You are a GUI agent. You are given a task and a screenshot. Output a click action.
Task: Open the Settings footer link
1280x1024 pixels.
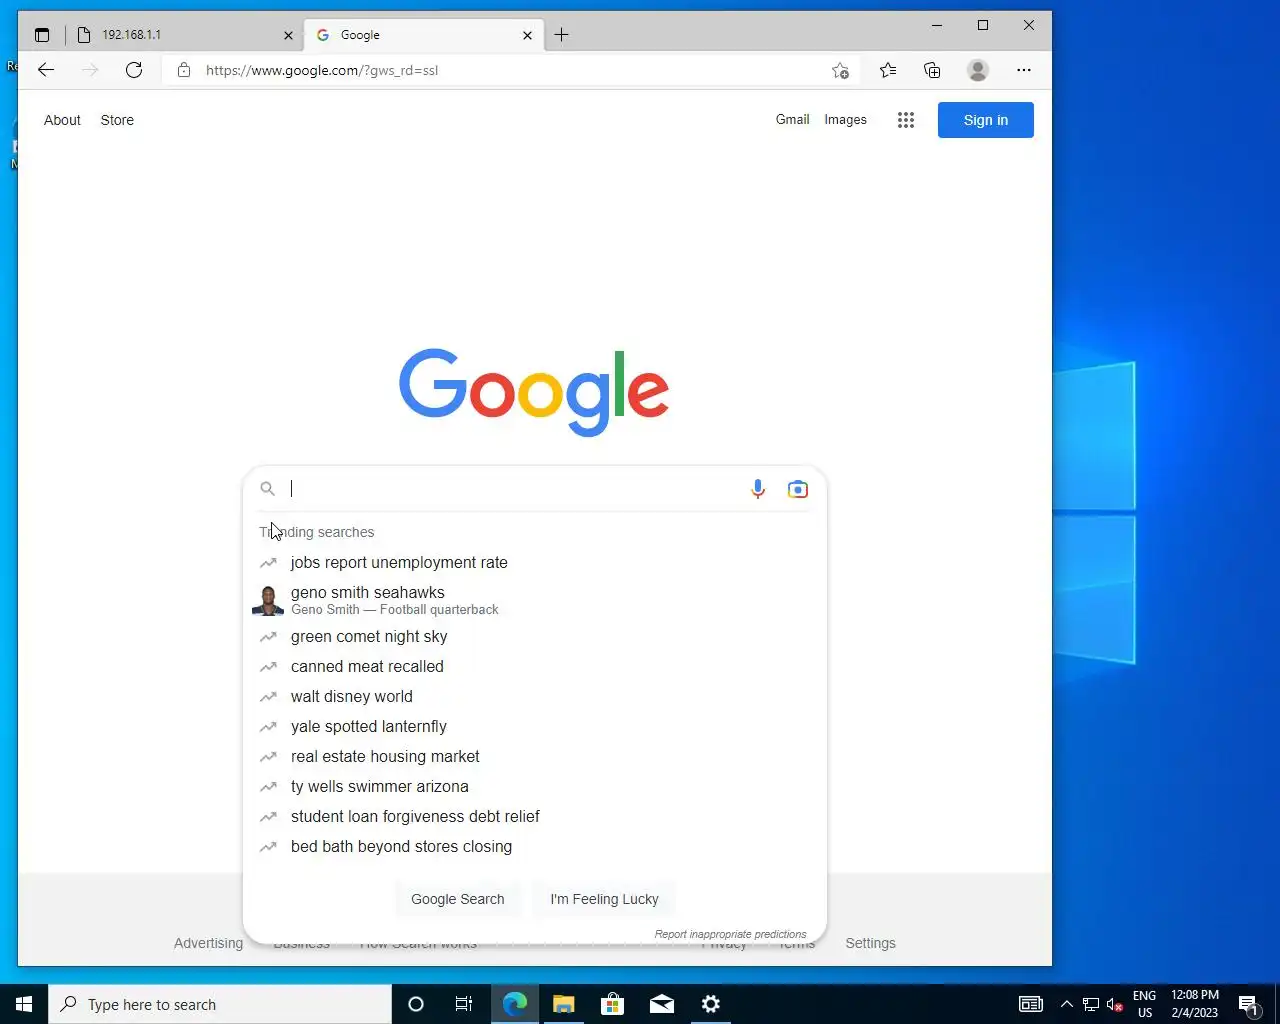tap(870, 943)
